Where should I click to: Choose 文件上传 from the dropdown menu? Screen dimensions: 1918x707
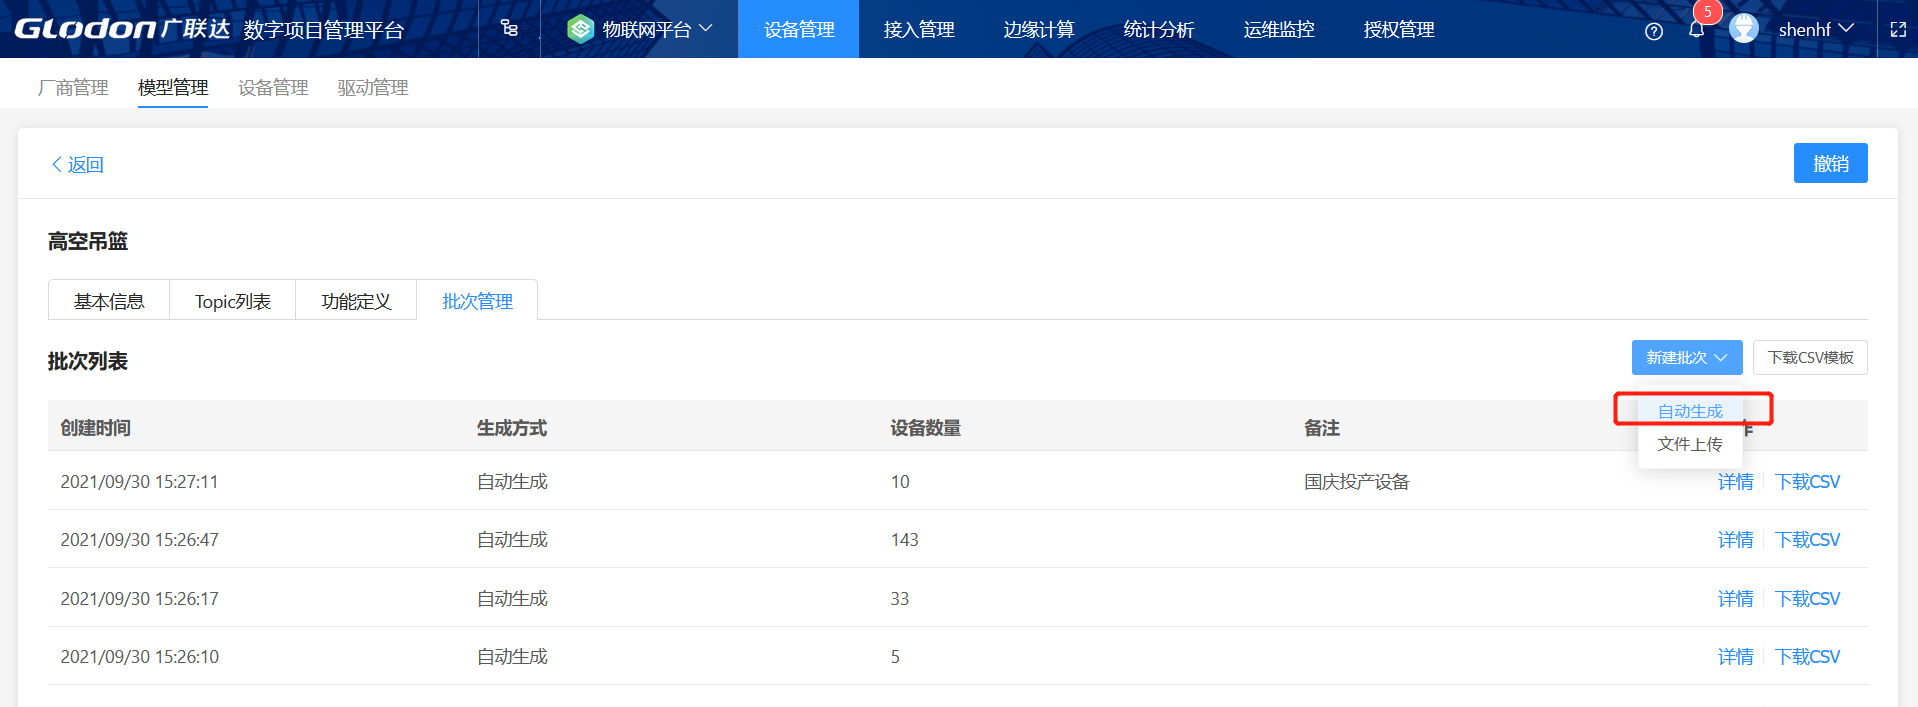1689,444
